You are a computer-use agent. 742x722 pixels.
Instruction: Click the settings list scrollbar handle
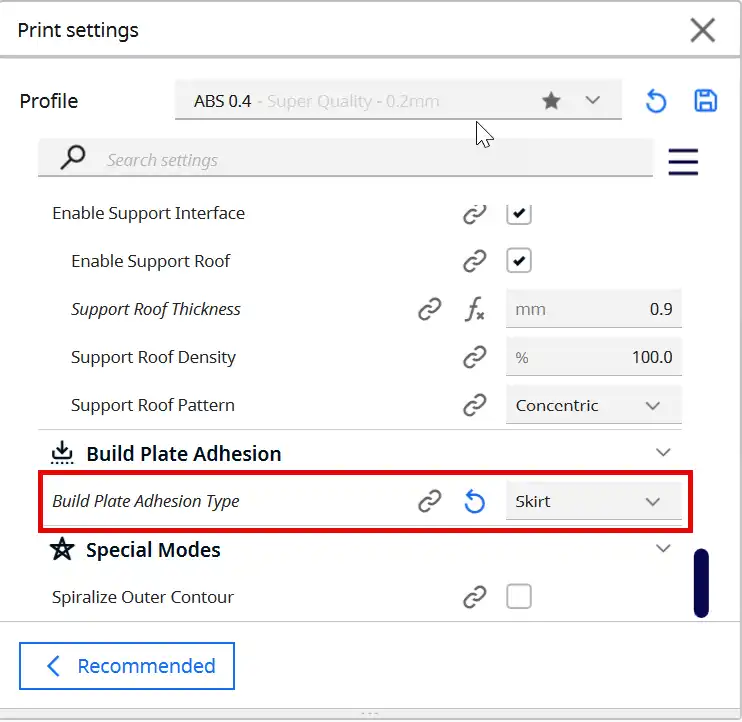click(701, 583)
